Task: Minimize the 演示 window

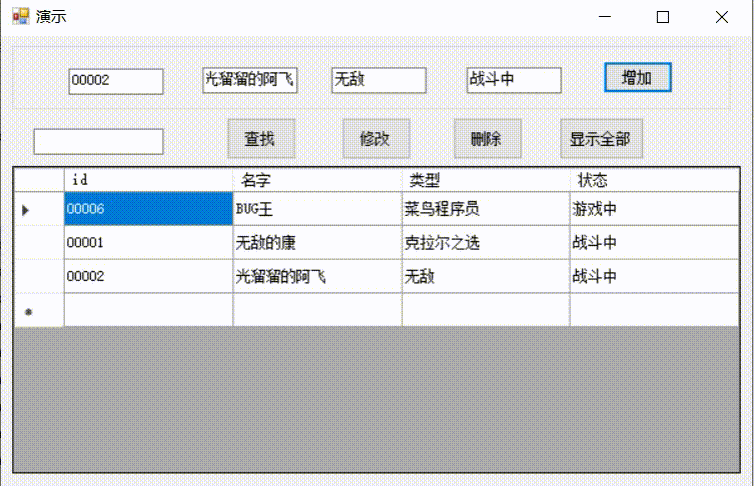Action: (604, 17)
